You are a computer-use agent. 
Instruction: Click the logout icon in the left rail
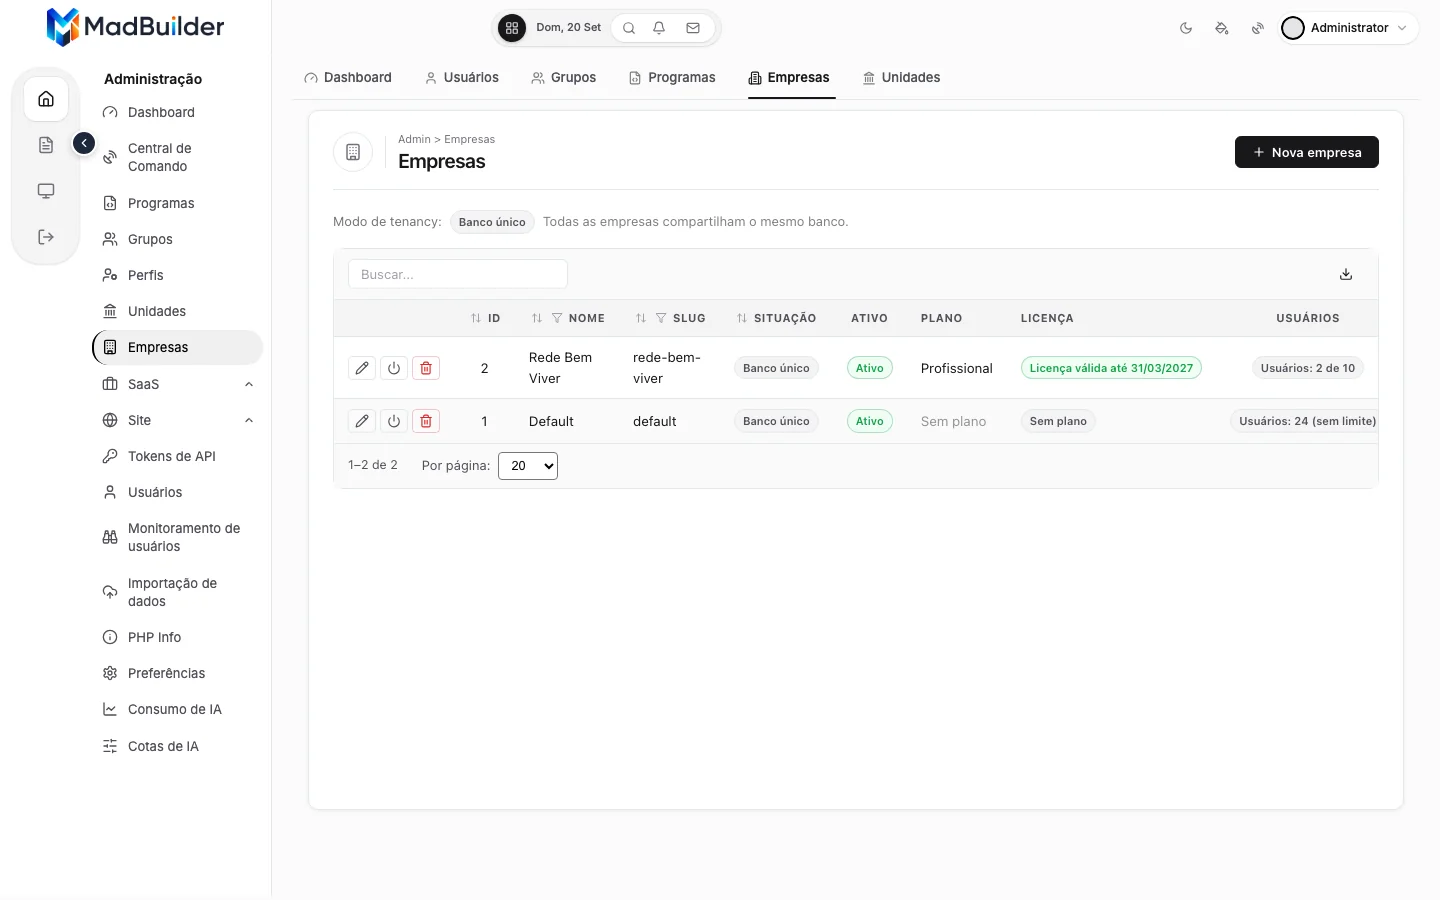(x=46, y=237)
